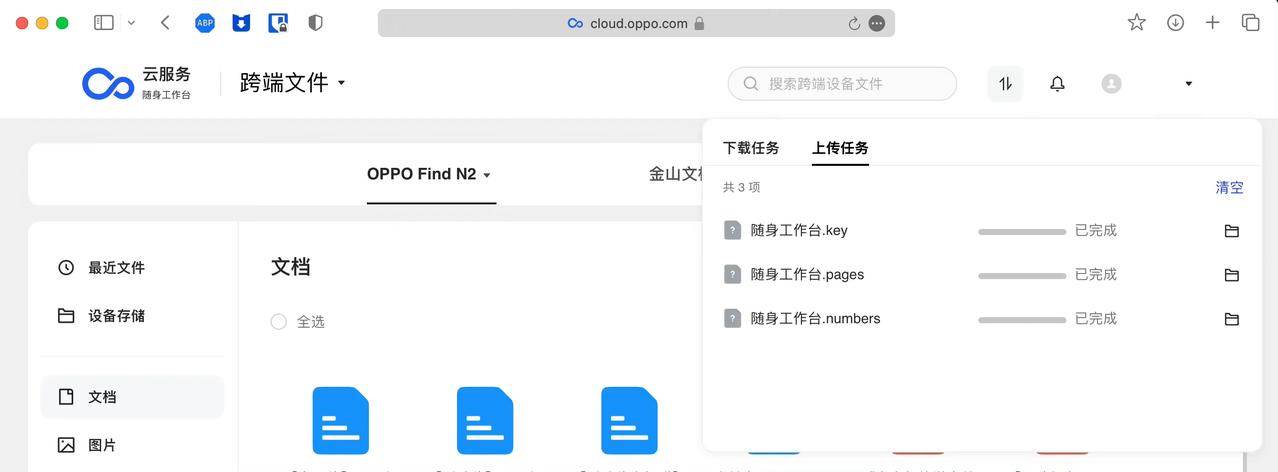Screen dimensions: 1278x472
Task: Bookmark the page with the star icon
Action: pyautogui.click(x=1136, y=22)
